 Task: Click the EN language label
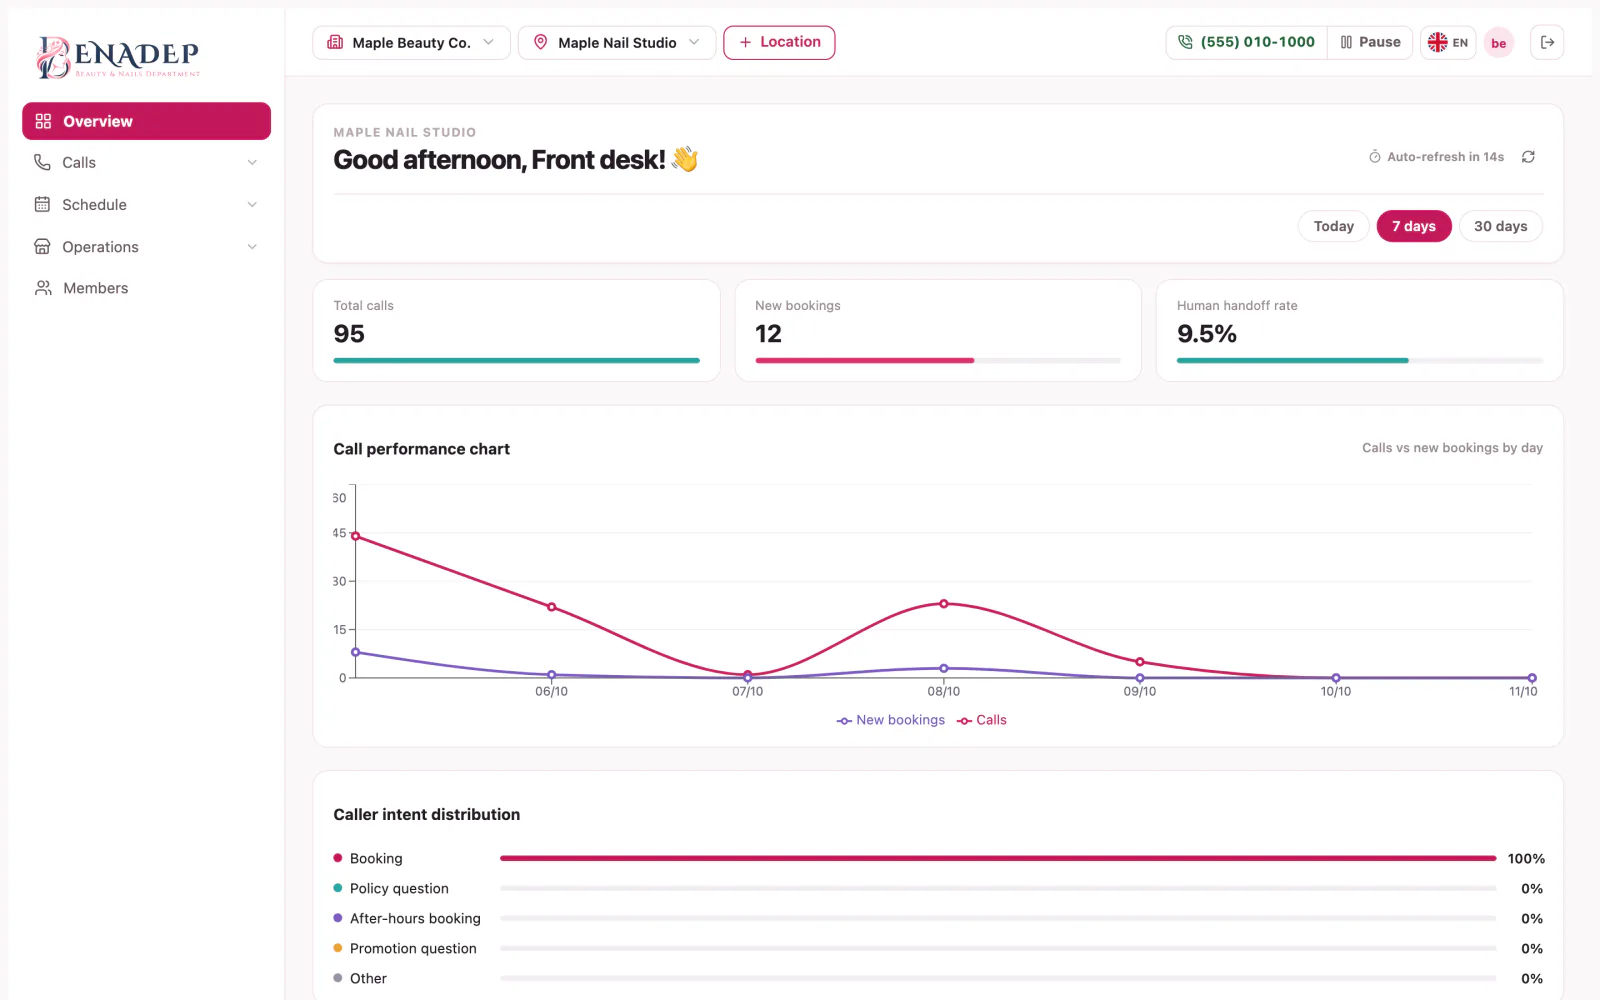(1460, 43)
